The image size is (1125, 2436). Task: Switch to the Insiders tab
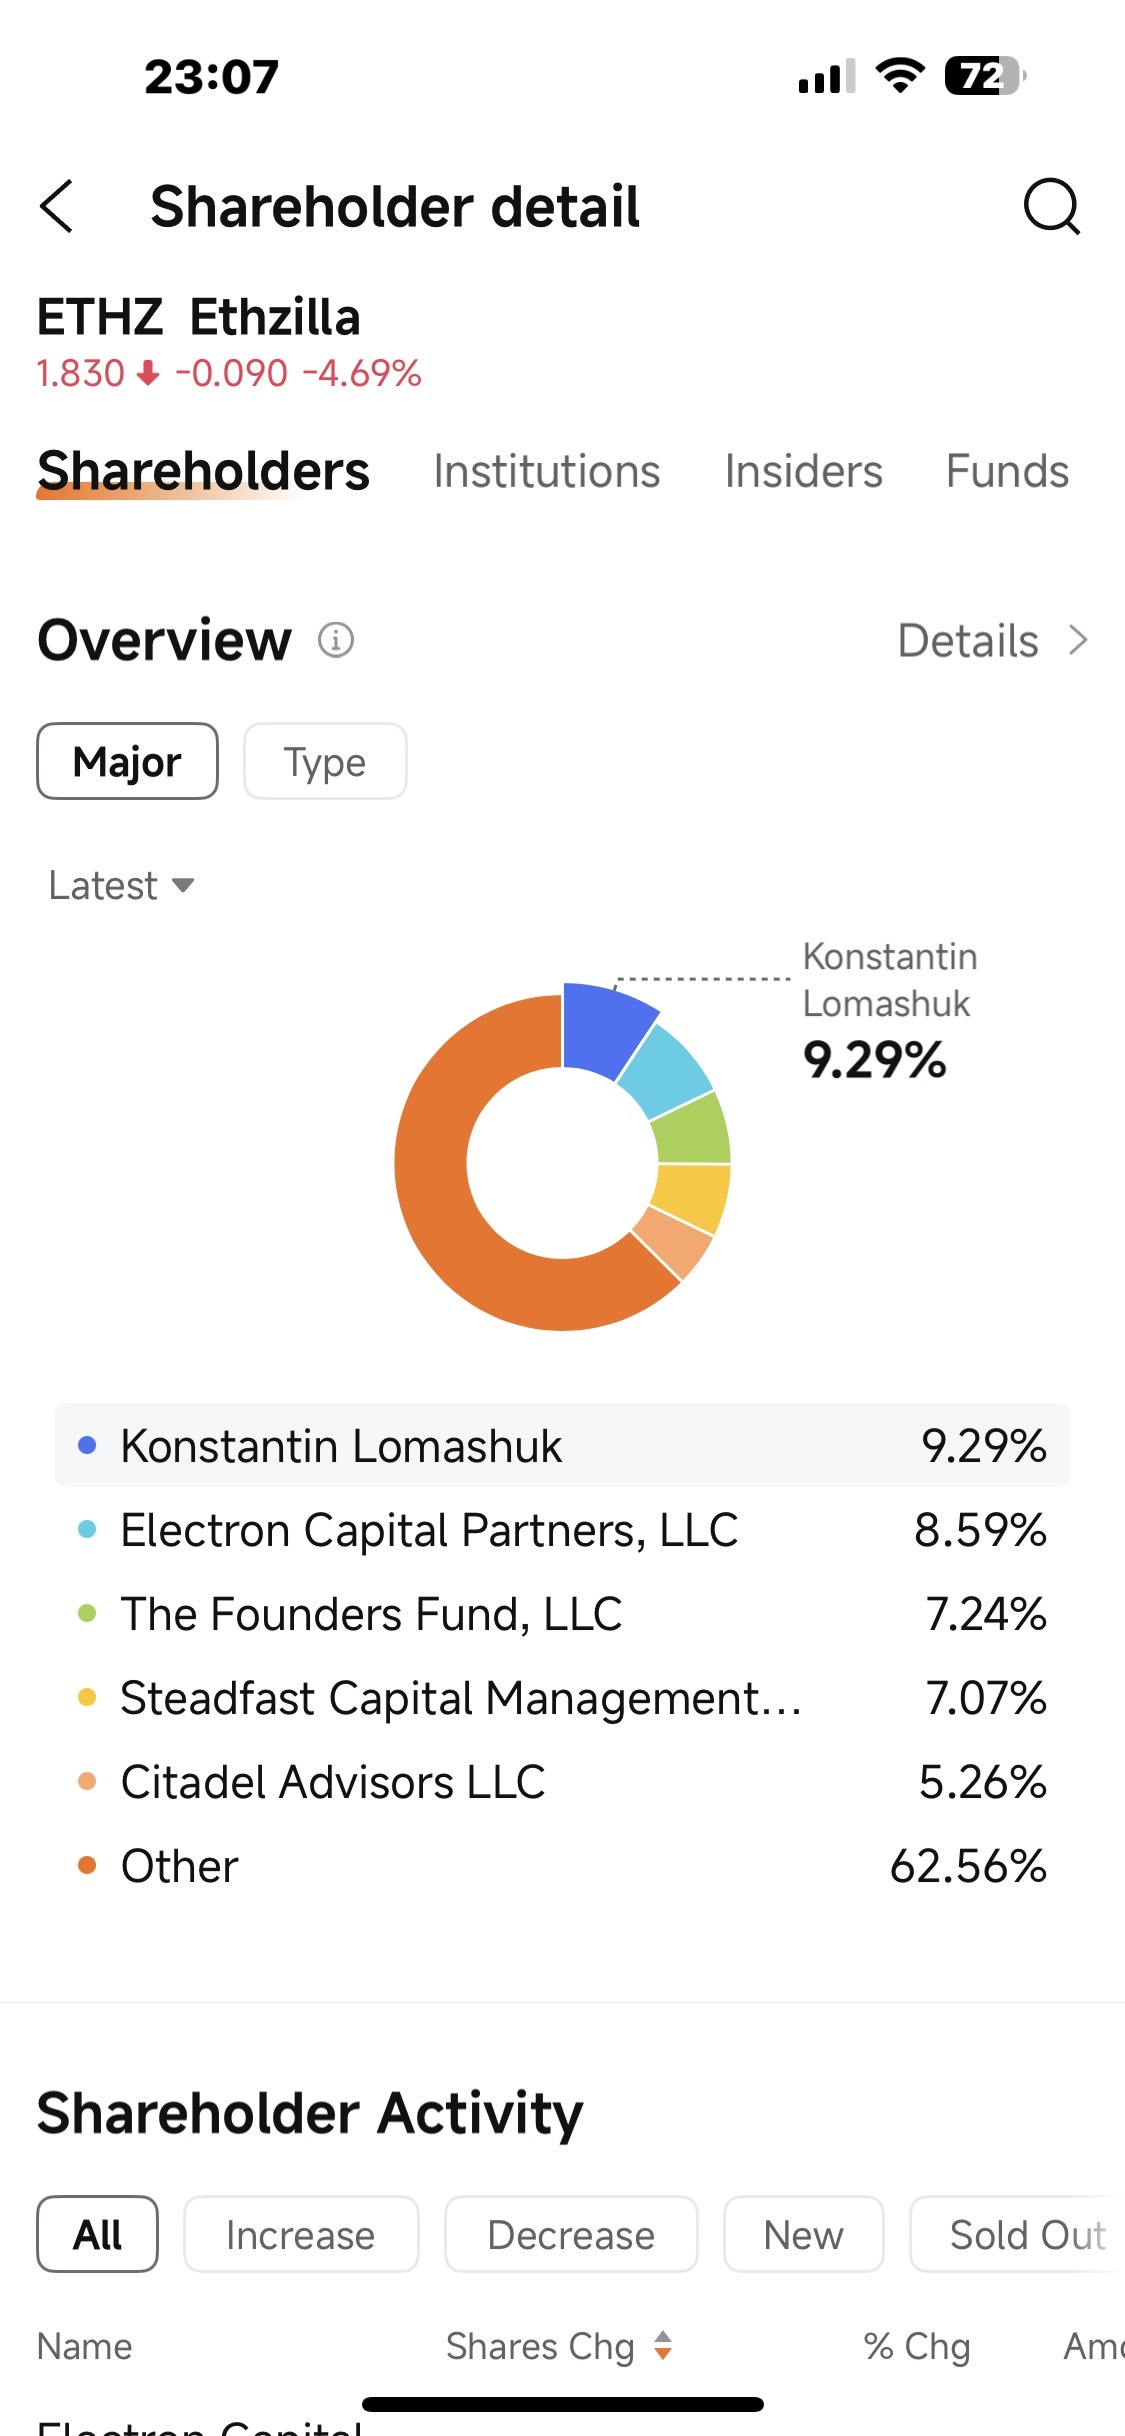click(803, 471)
